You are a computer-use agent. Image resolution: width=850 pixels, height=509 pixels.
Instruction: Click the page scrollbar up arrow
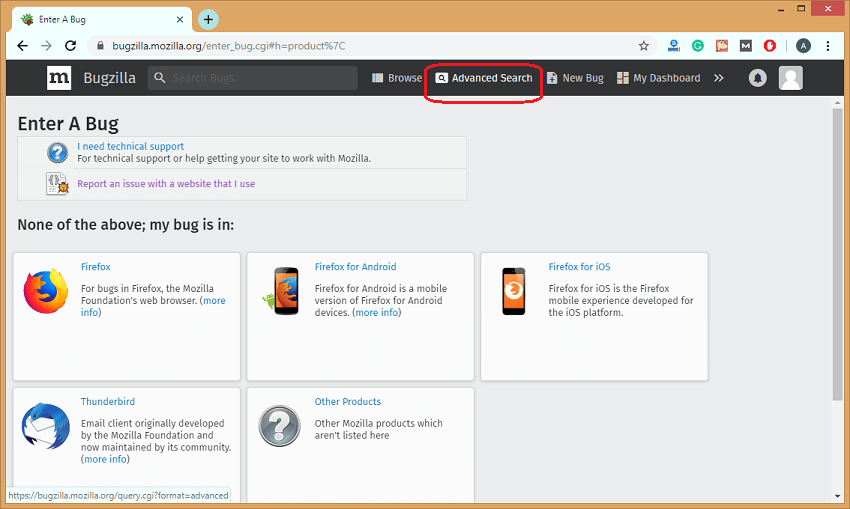click(838, 102)
